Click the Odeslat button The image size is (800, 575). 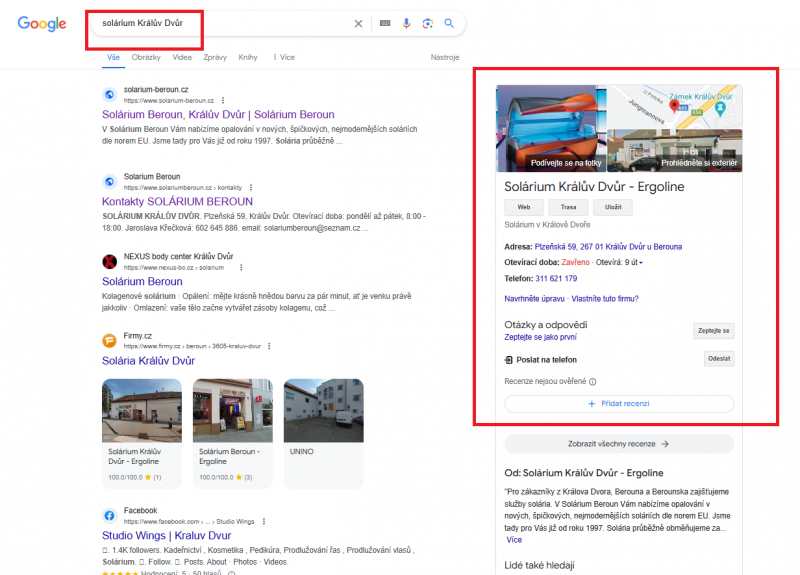tap(719, 359)
